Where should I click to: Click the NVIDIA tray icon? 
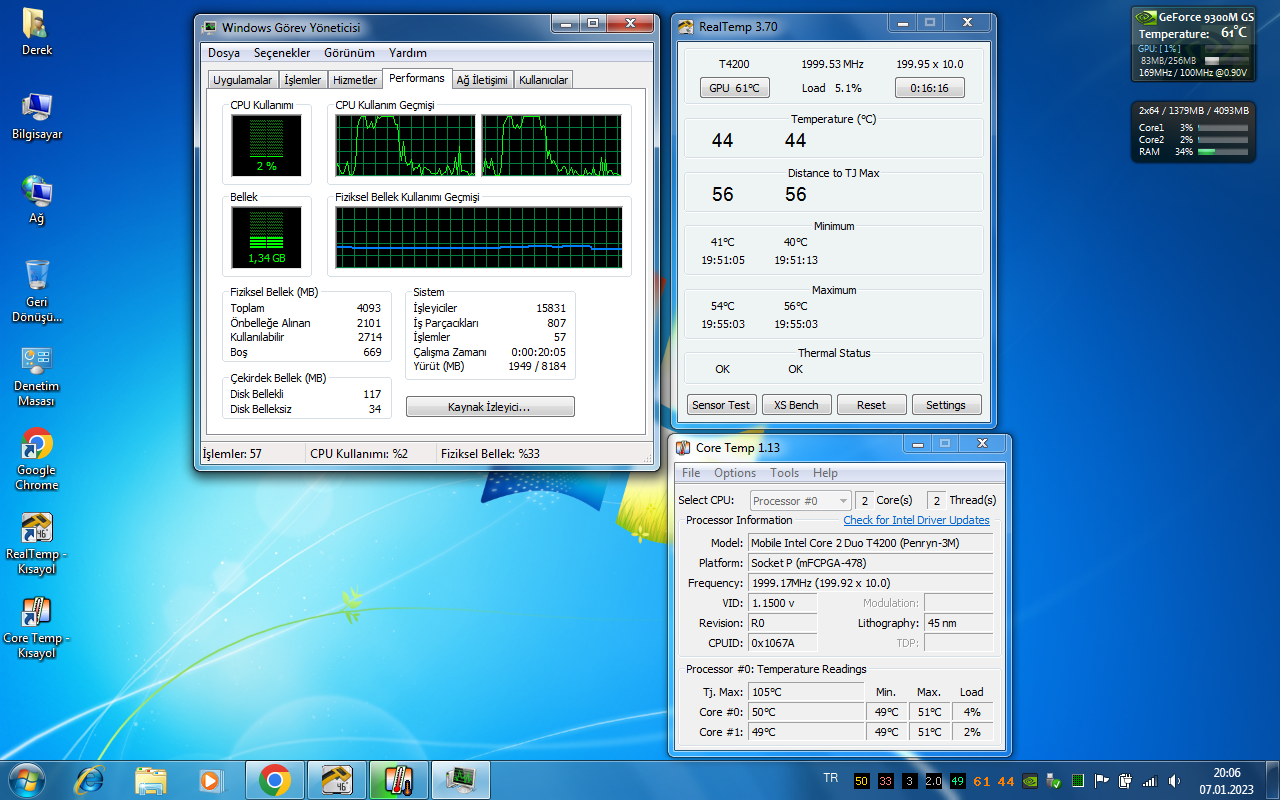coord(1031,781)
